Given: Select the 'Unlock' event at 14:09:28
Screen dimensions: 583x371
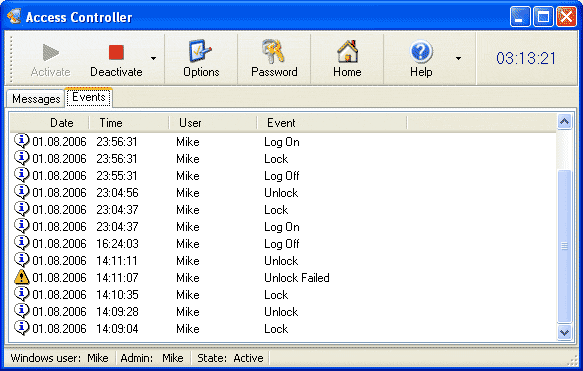Looking at the screenshot, I should (x=281, y=312).
